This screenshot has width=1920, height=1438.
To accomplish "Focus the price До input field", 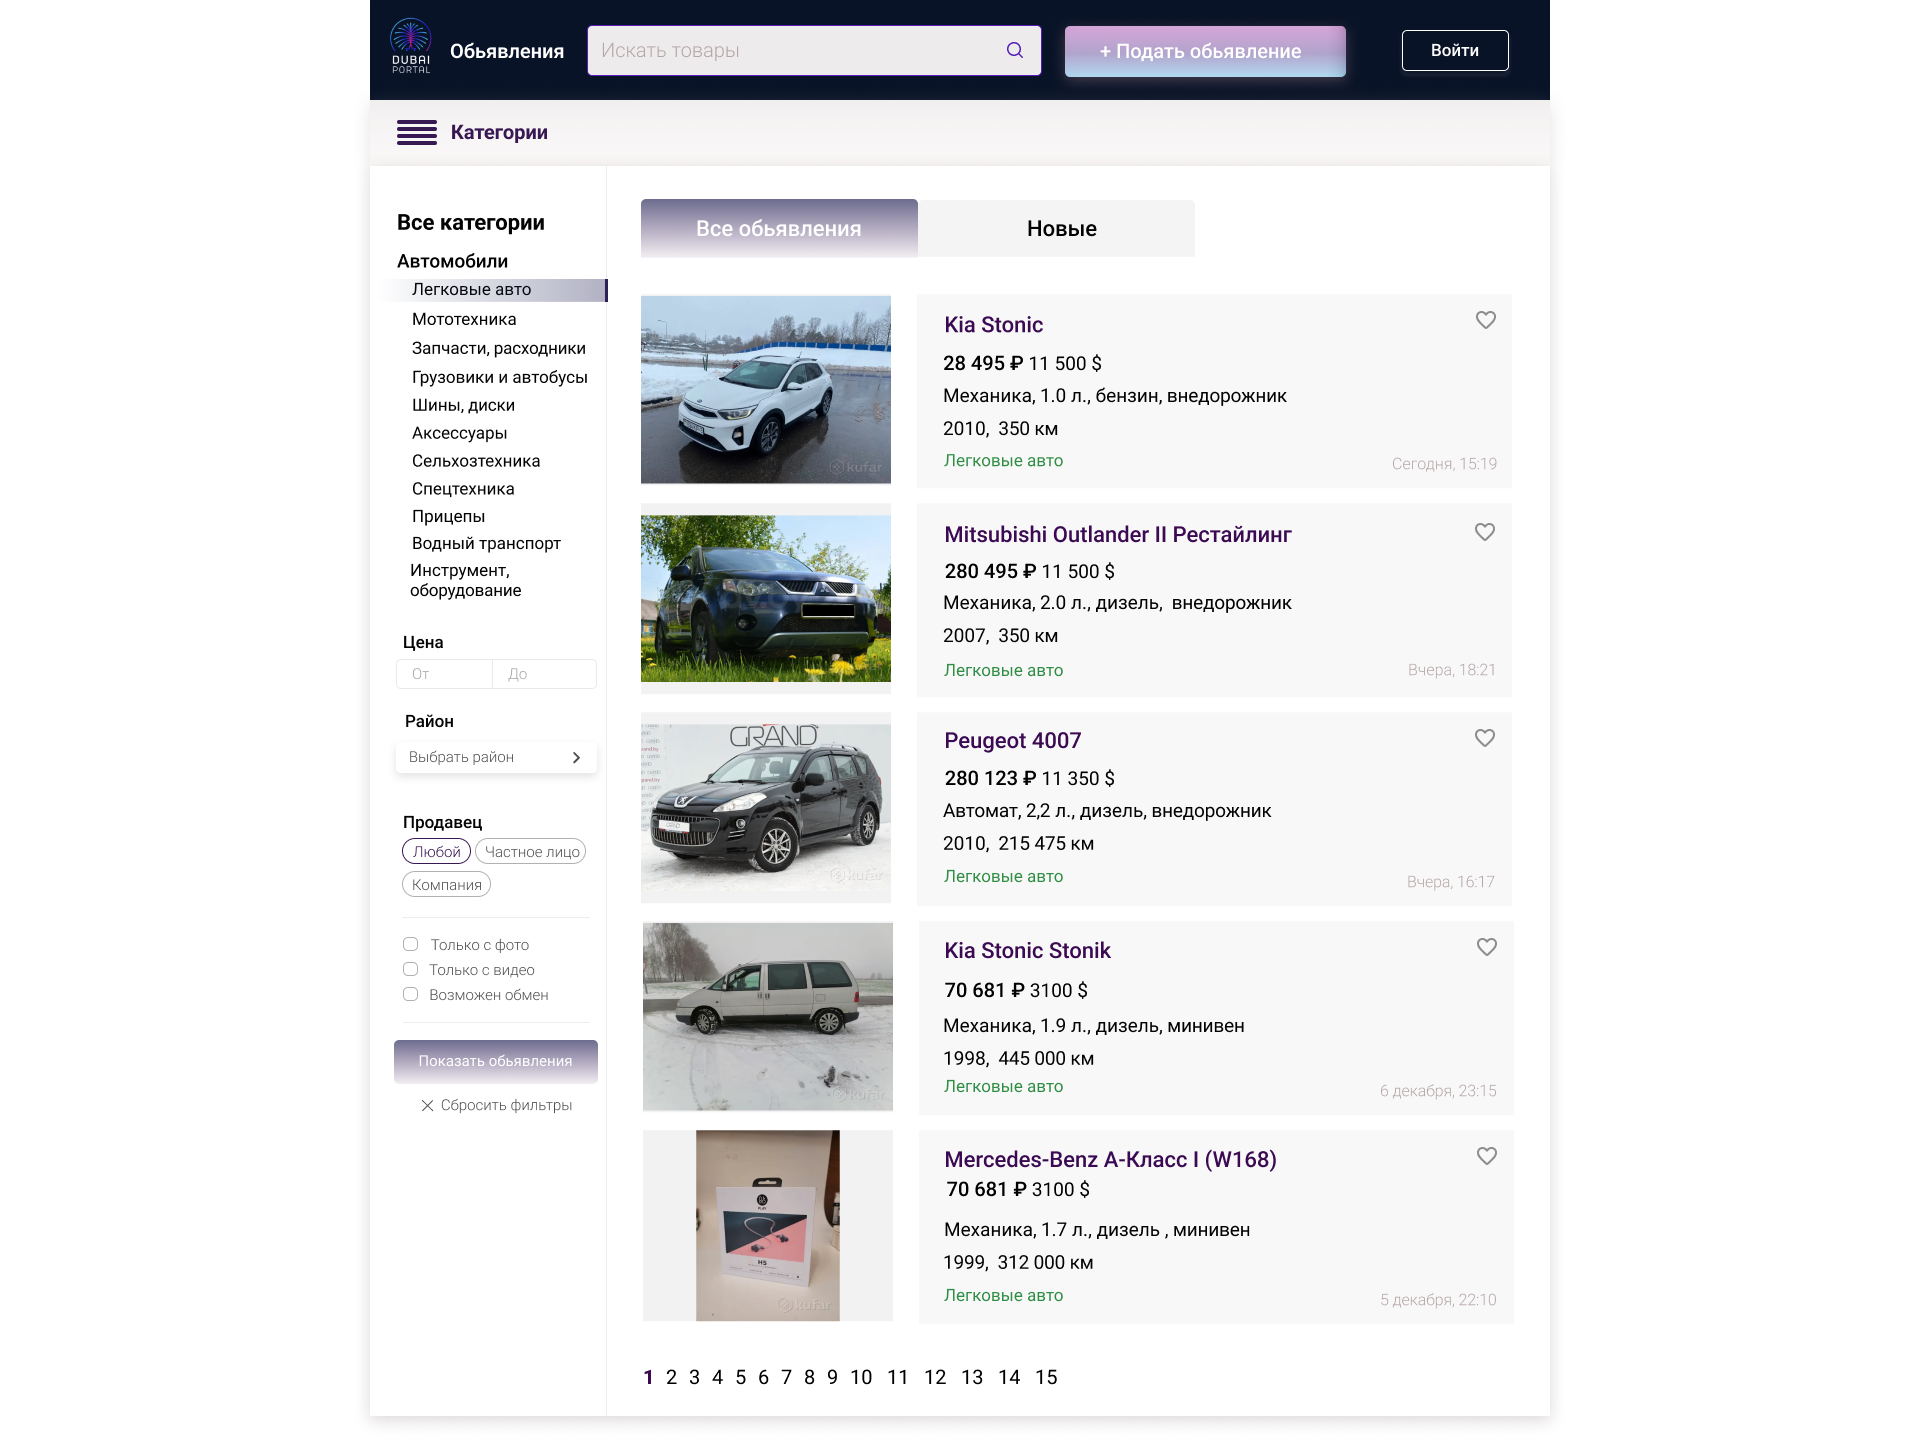I will tap(544, 674).
